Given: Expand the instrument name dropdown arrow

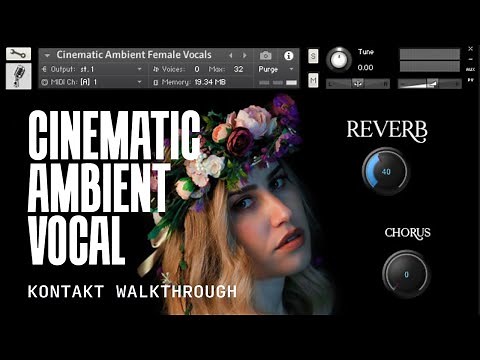Looking at the screenshot, I should point(47,55).
